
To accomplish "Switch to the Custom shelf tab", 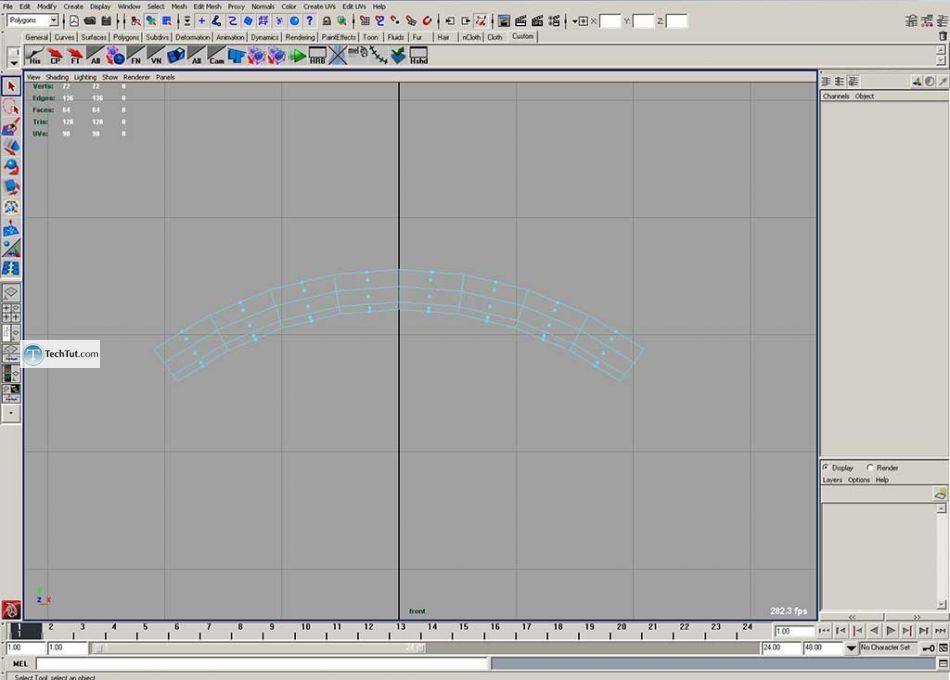I will pos(522,36).
